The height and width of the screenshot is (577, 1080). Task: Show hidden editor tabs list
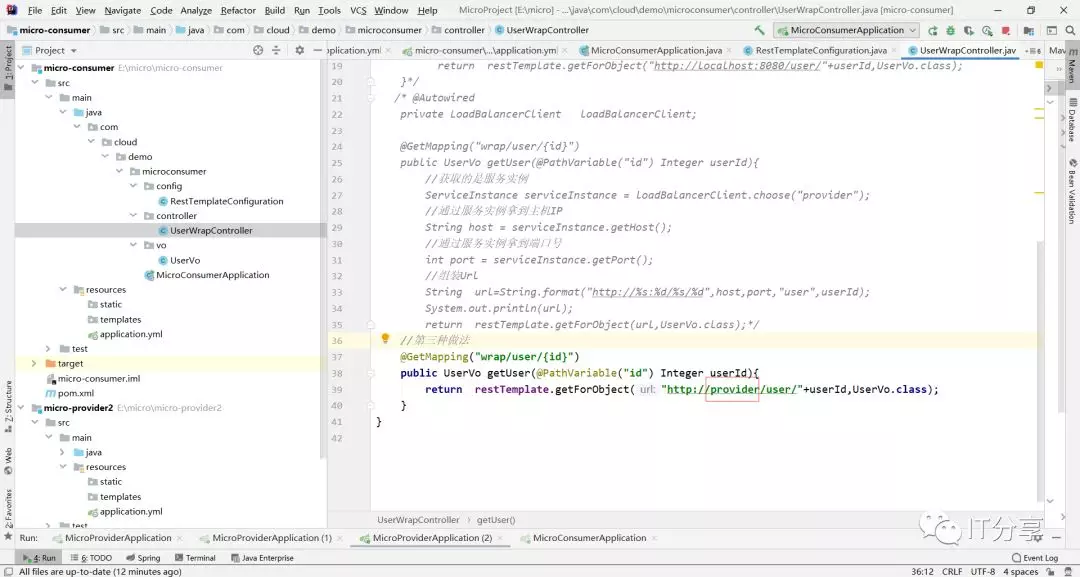tap(1032, 50)
